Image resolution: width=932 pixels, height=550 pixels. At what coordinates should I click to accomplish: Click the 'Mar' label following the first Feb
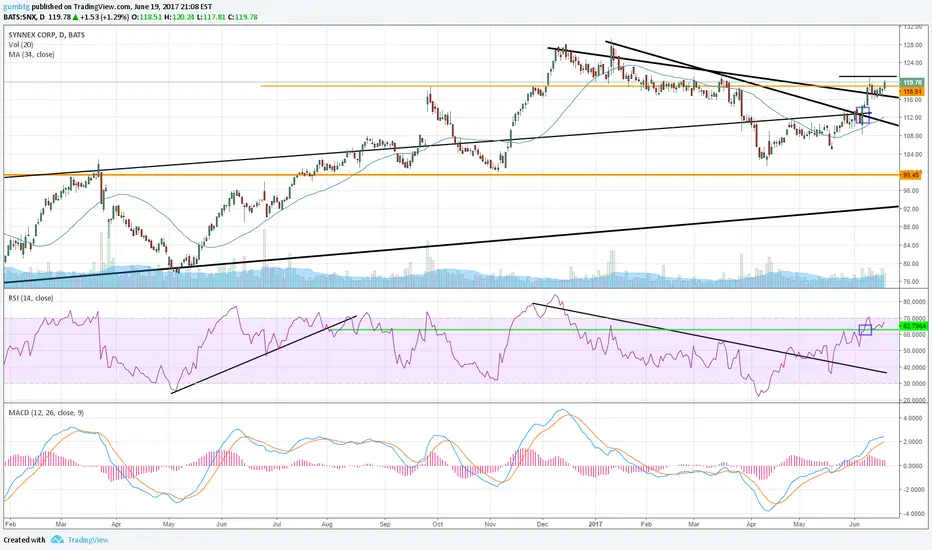pos(61,524)
